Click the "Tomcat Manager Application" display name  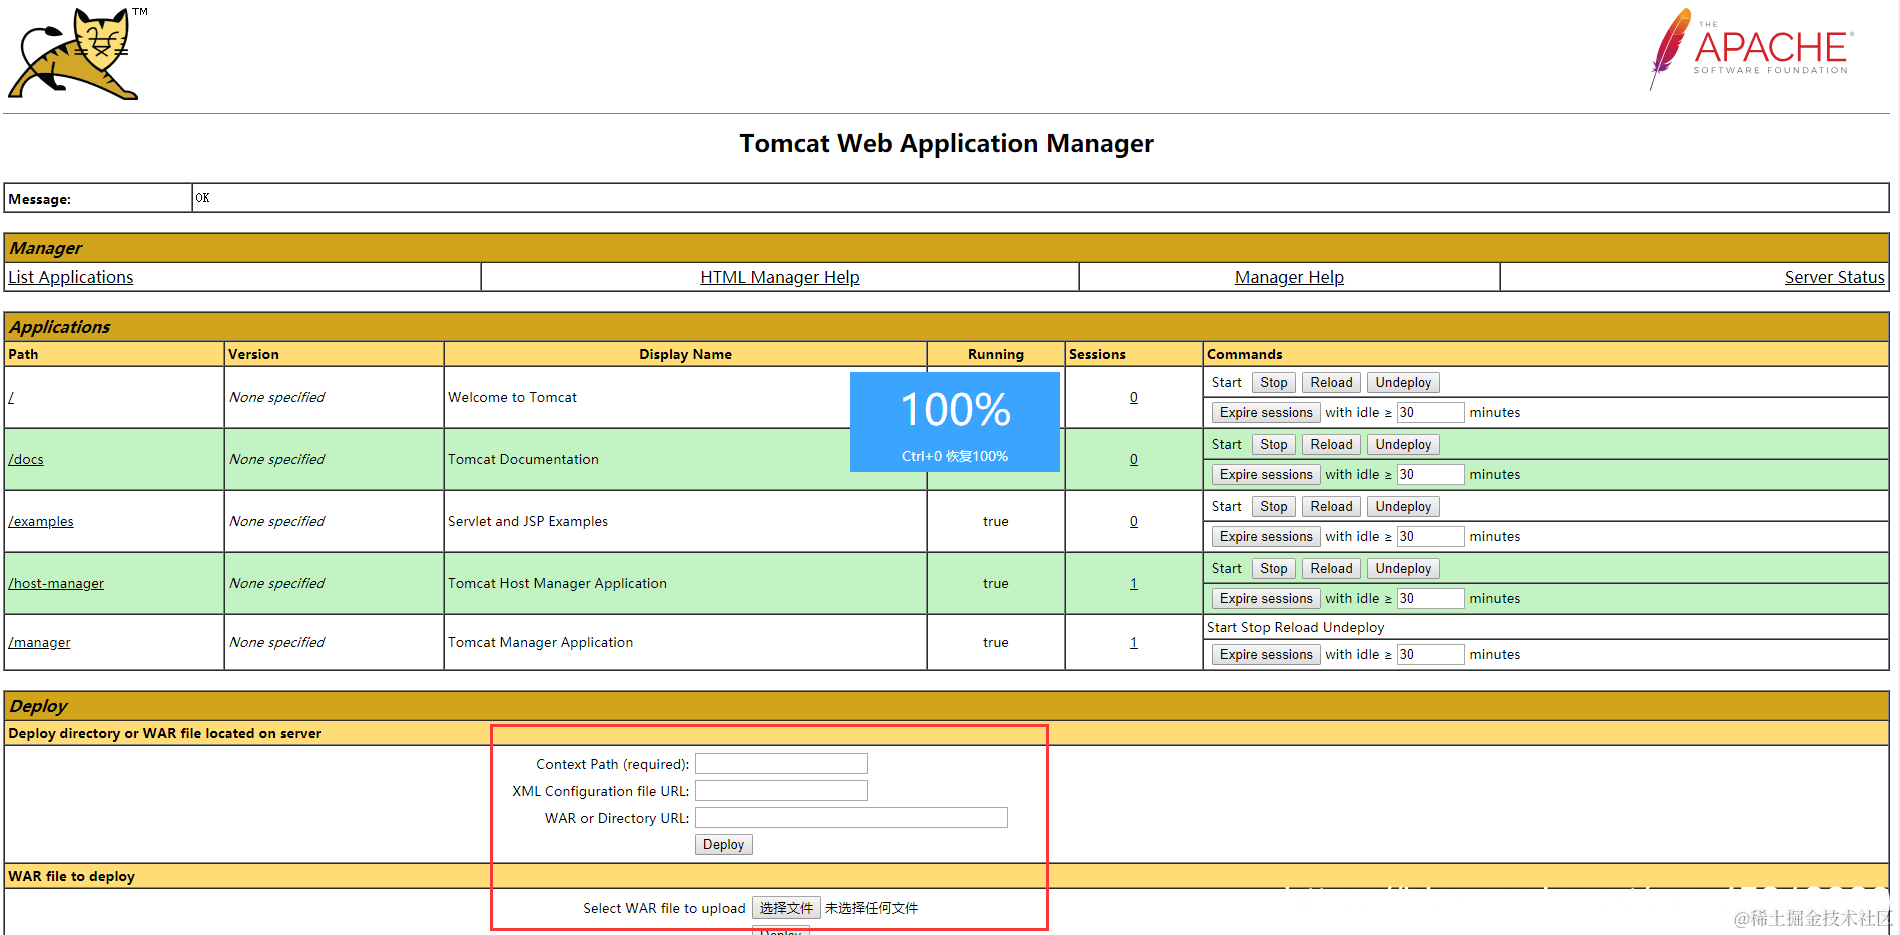[x=540, y=642]
